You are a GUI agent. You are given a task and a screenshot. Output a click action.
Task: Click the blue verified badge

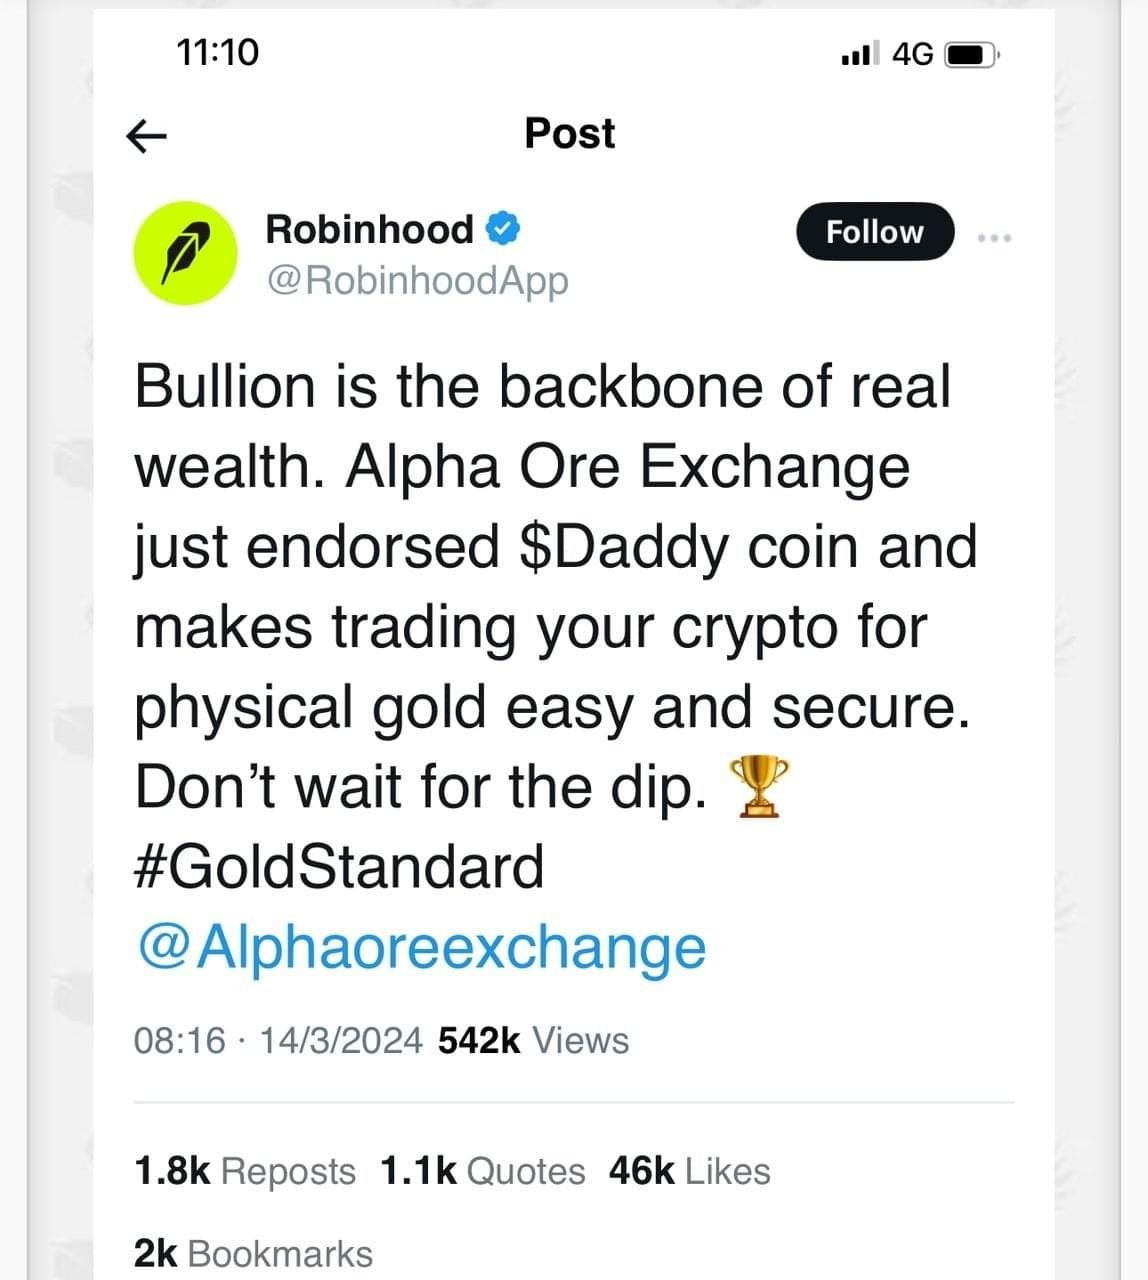pyautogui.click(x=502, y=230)
